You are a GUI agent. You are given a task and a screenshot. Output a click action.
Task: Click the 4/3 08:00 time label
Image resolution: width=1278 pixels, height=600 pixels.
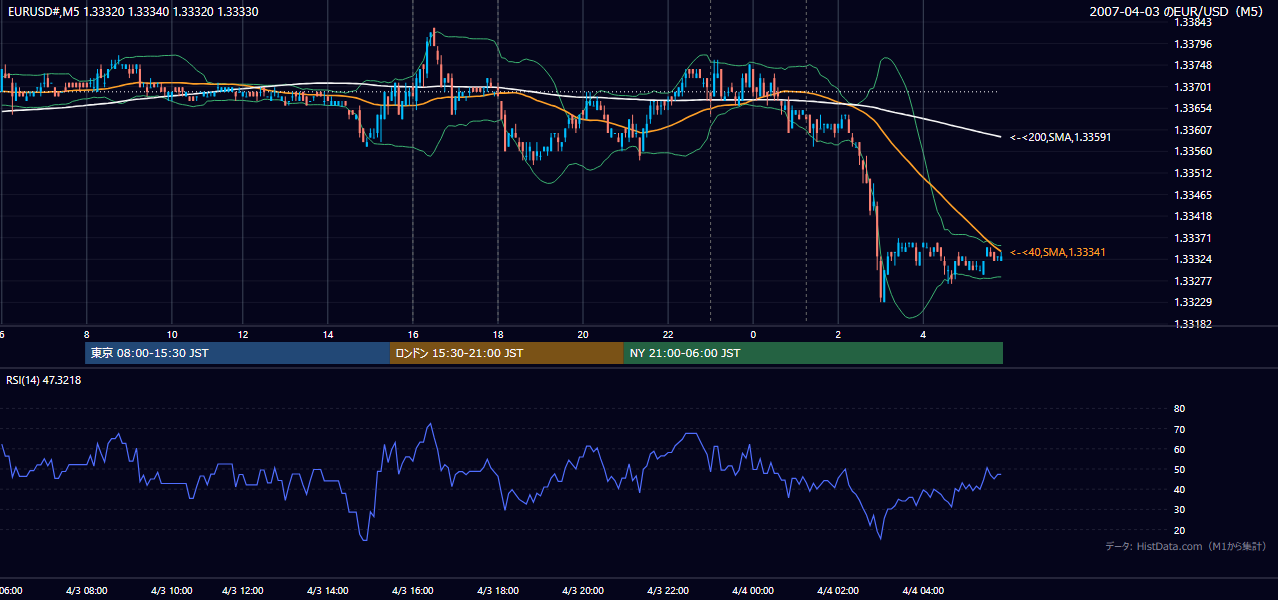pos(86,591)
